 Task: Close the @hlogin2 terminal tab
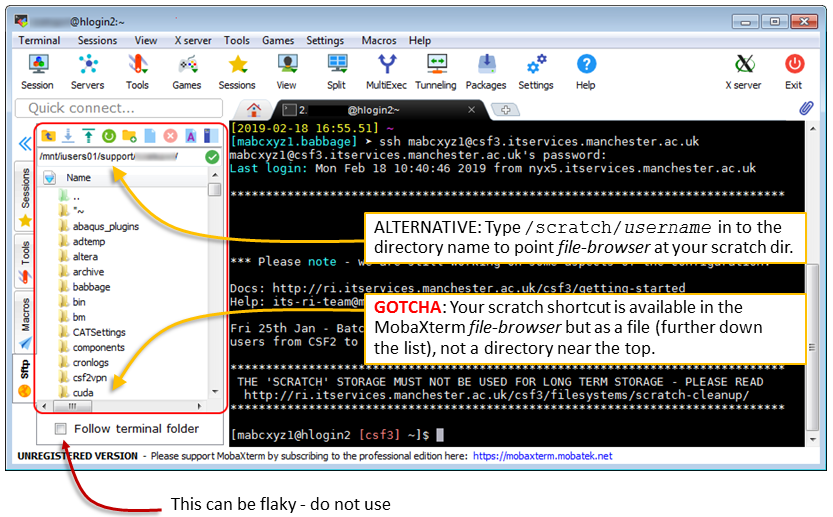pos(471,109)
